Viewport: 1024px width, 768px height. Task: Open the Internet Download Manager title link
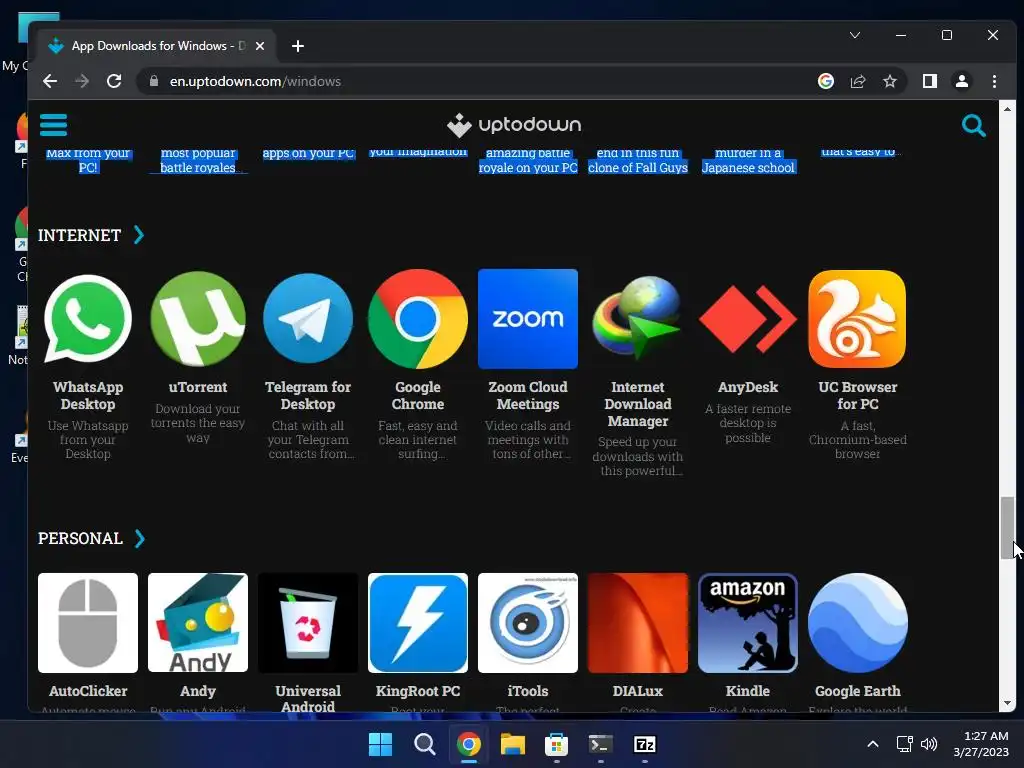tap(637, 404)
